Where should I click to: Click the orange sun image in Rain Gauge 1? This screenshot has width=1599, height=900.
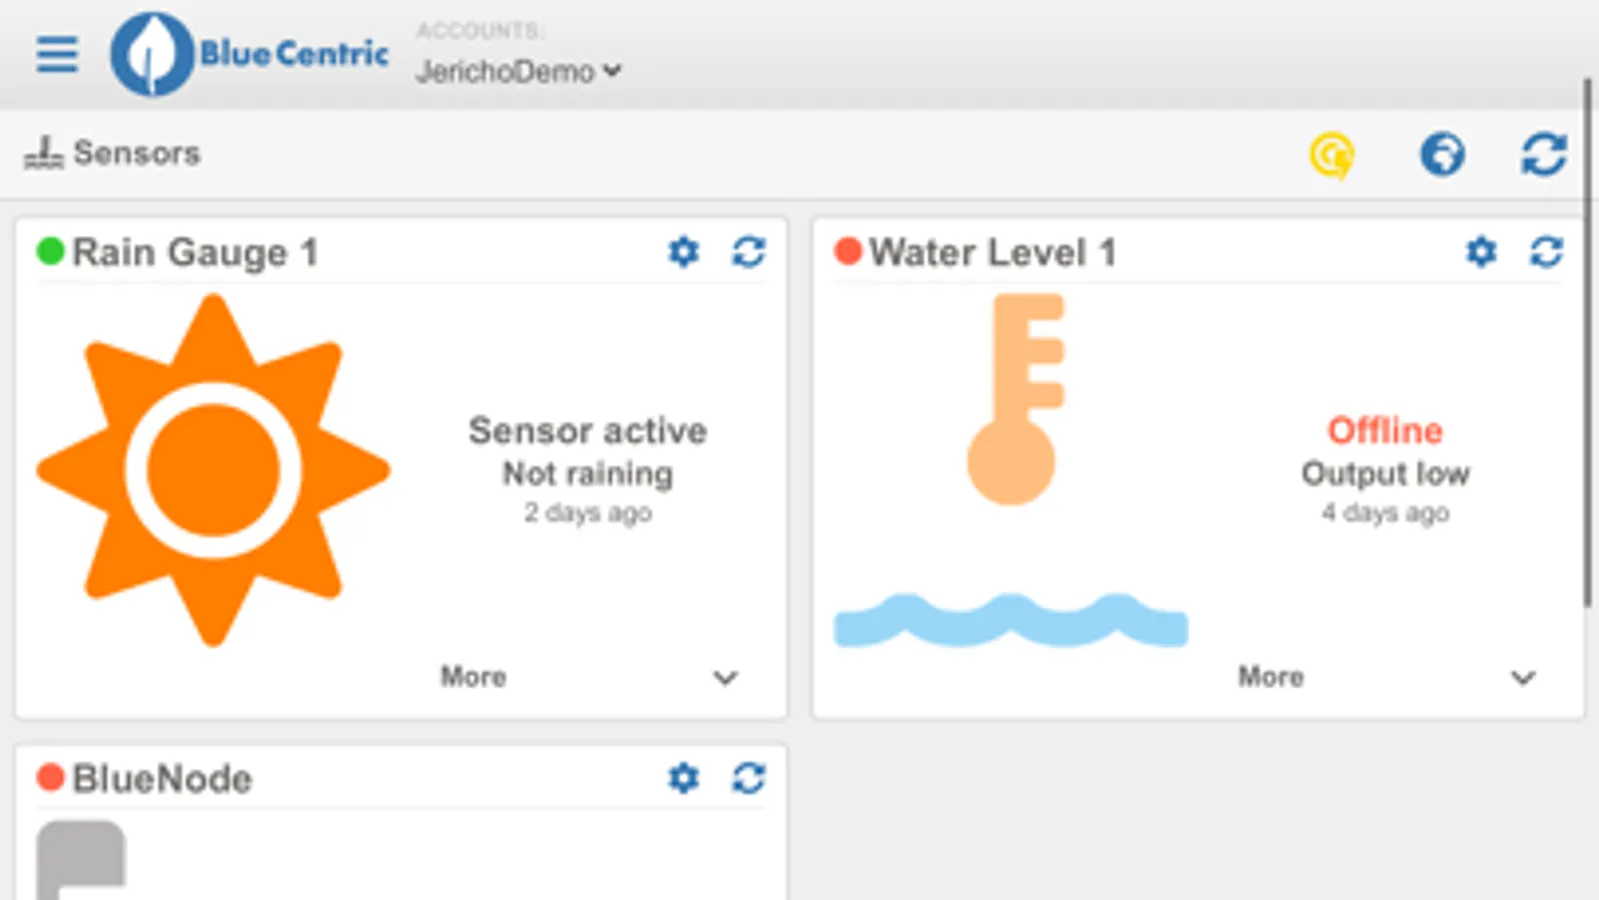213,470
